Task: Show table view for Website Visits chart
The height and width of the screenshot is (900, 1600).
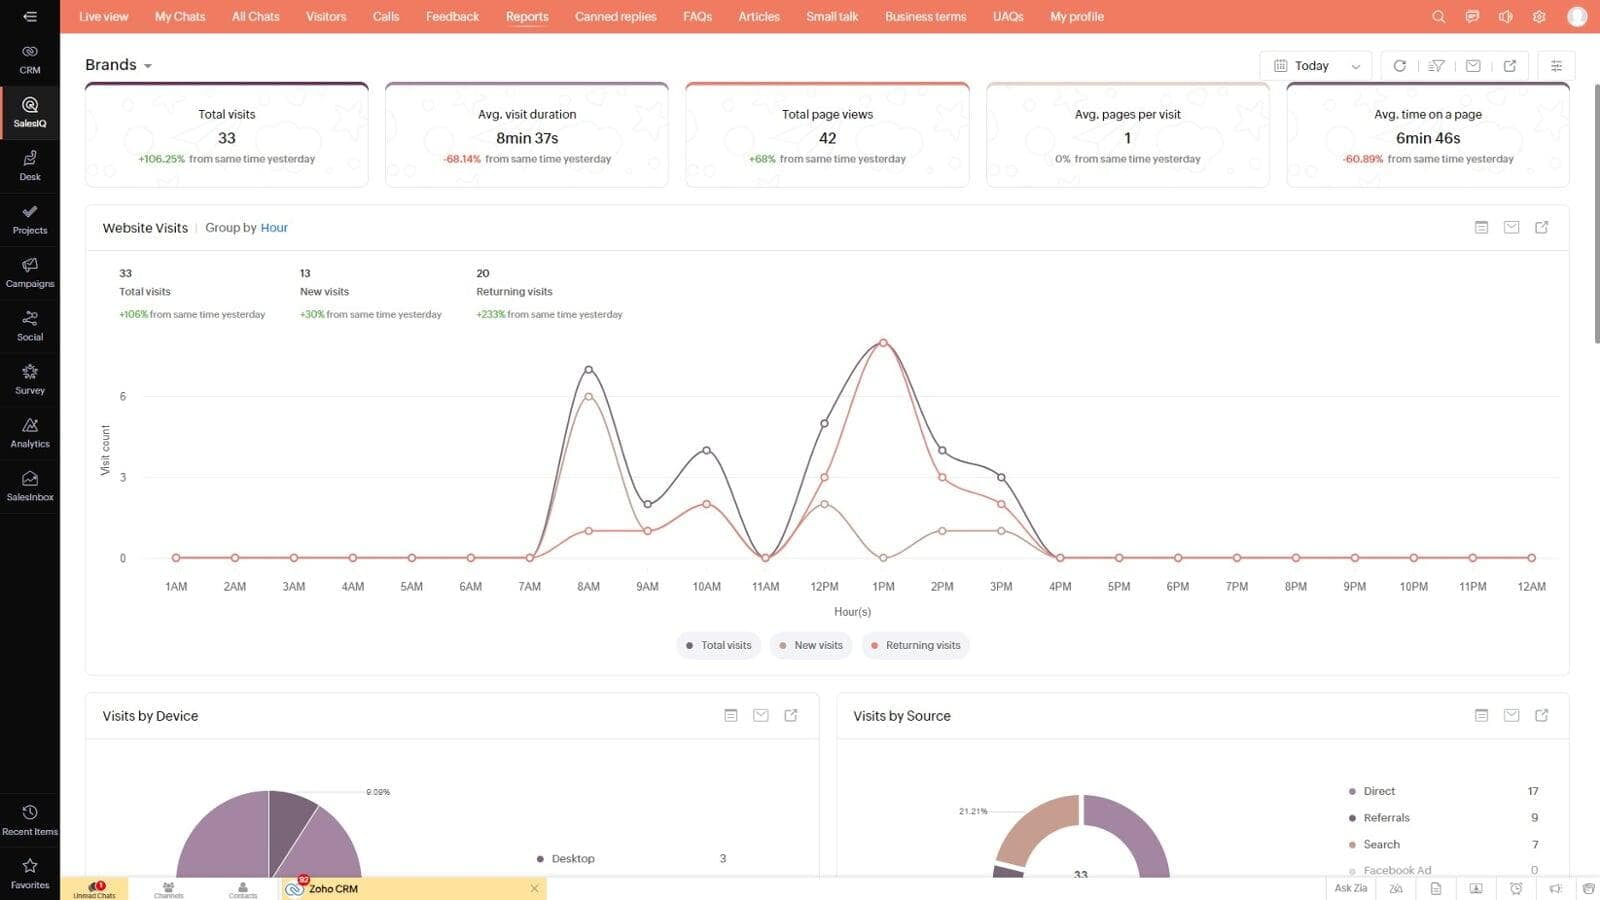Action: tap(1481, 228)
